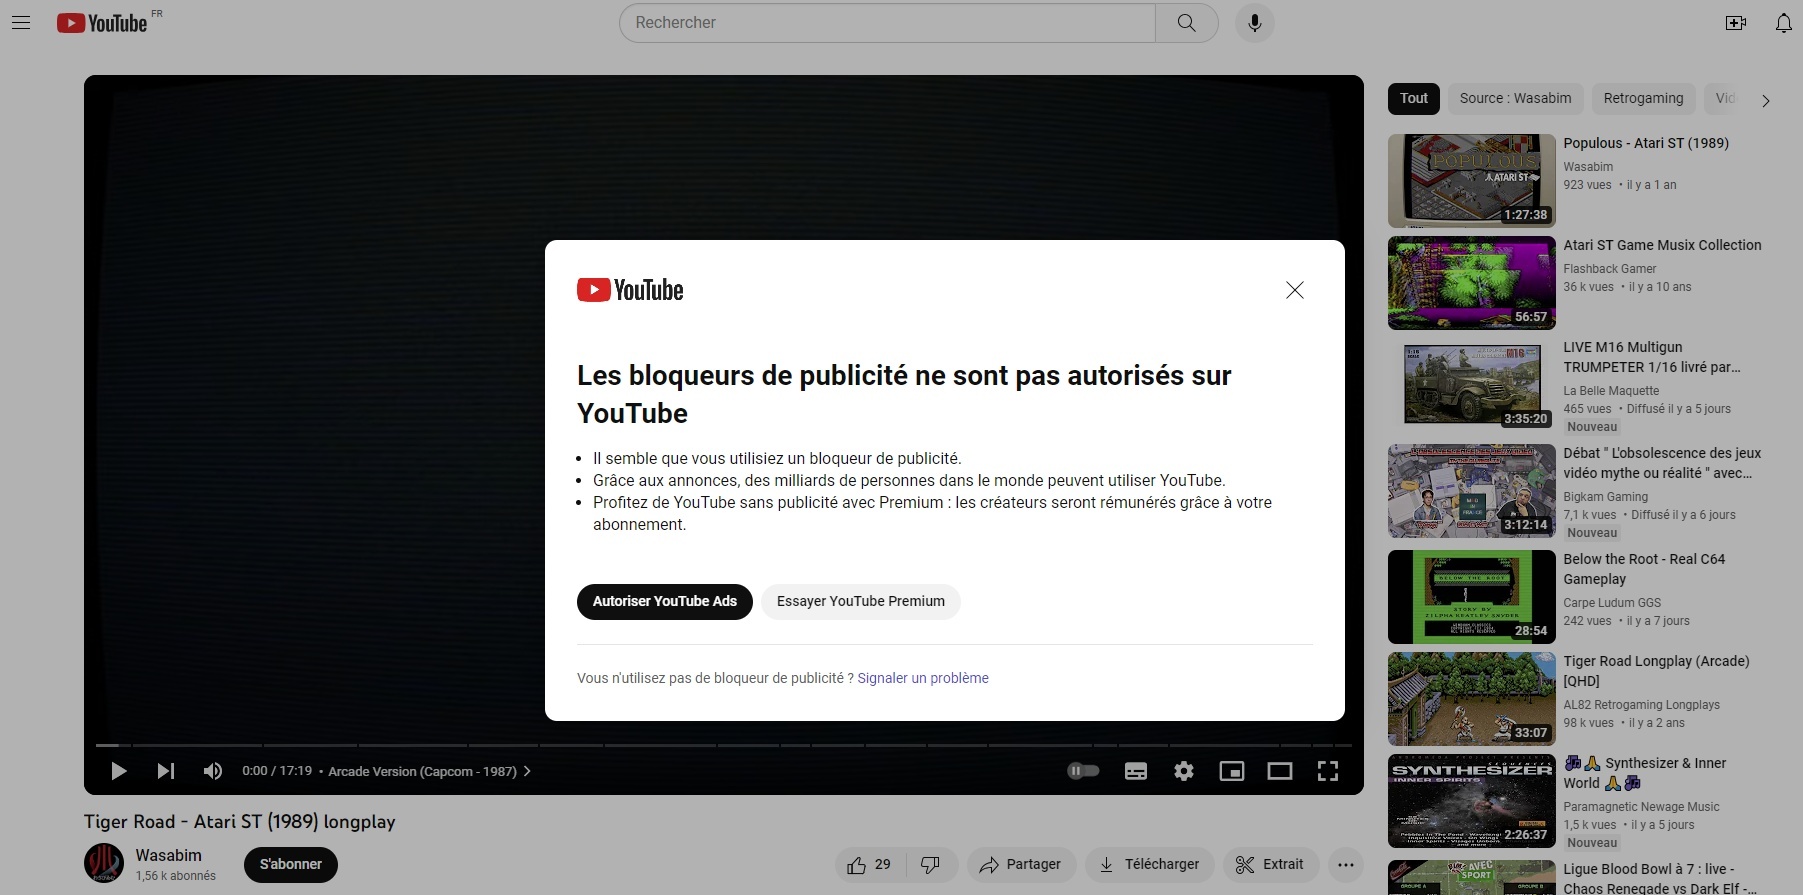
Task: Open Signaler un problème link
Action: pyautogui.click(x=923, y=678)
